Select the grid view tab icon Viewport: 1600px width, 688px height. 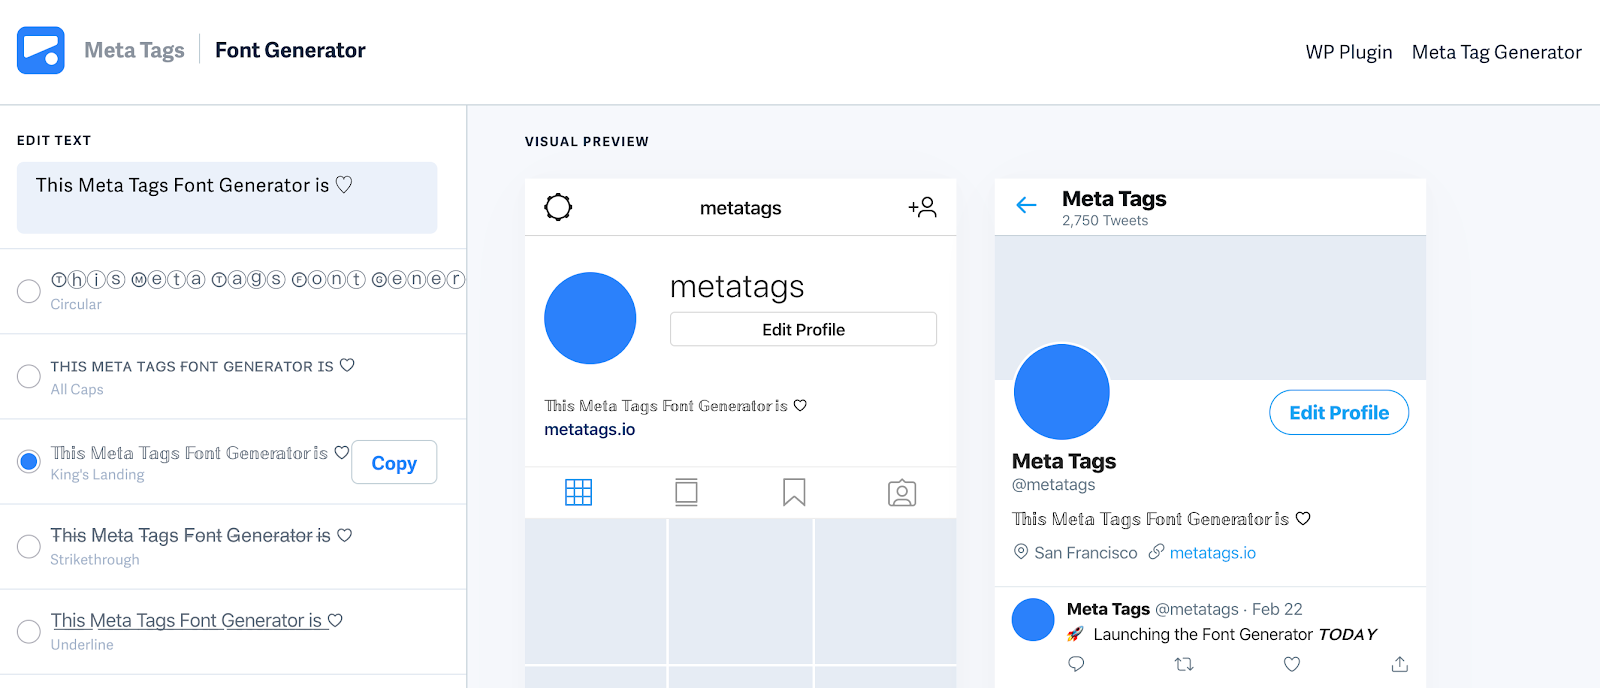579,492
